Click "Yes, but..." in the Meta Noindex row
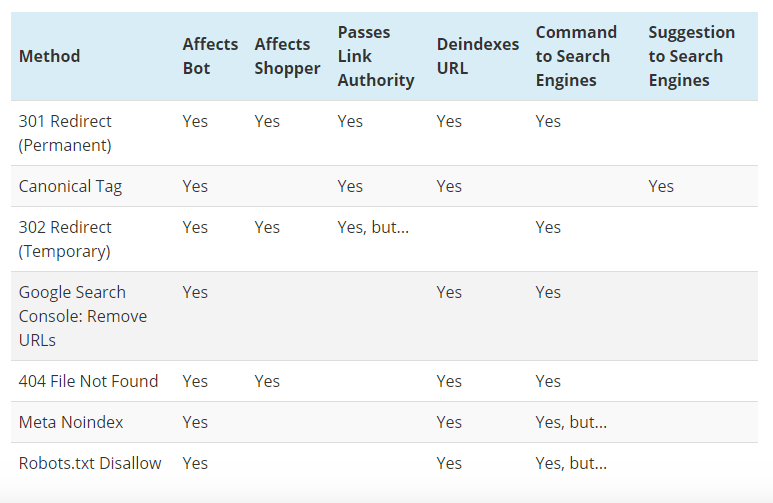 tap(571, 422)
